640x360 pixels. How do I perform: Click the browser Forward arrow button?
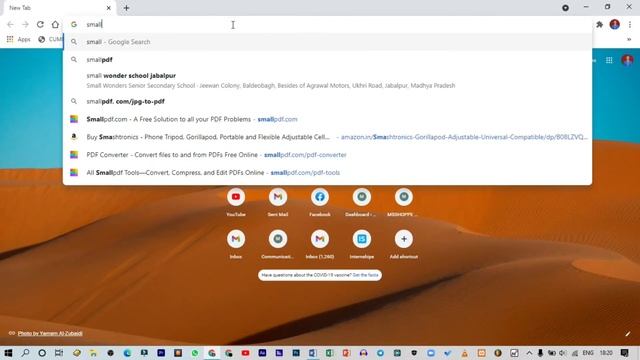25,24
